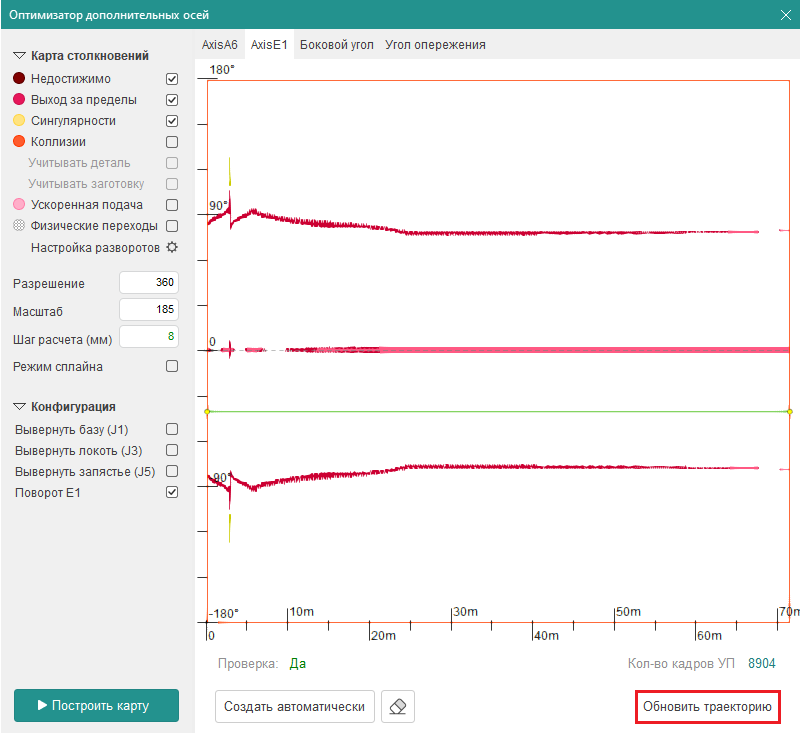Image resolution: width=800 pixels, height=733 pixels.
Task: Close the optimizer dialog window
Action: point(785,14)
